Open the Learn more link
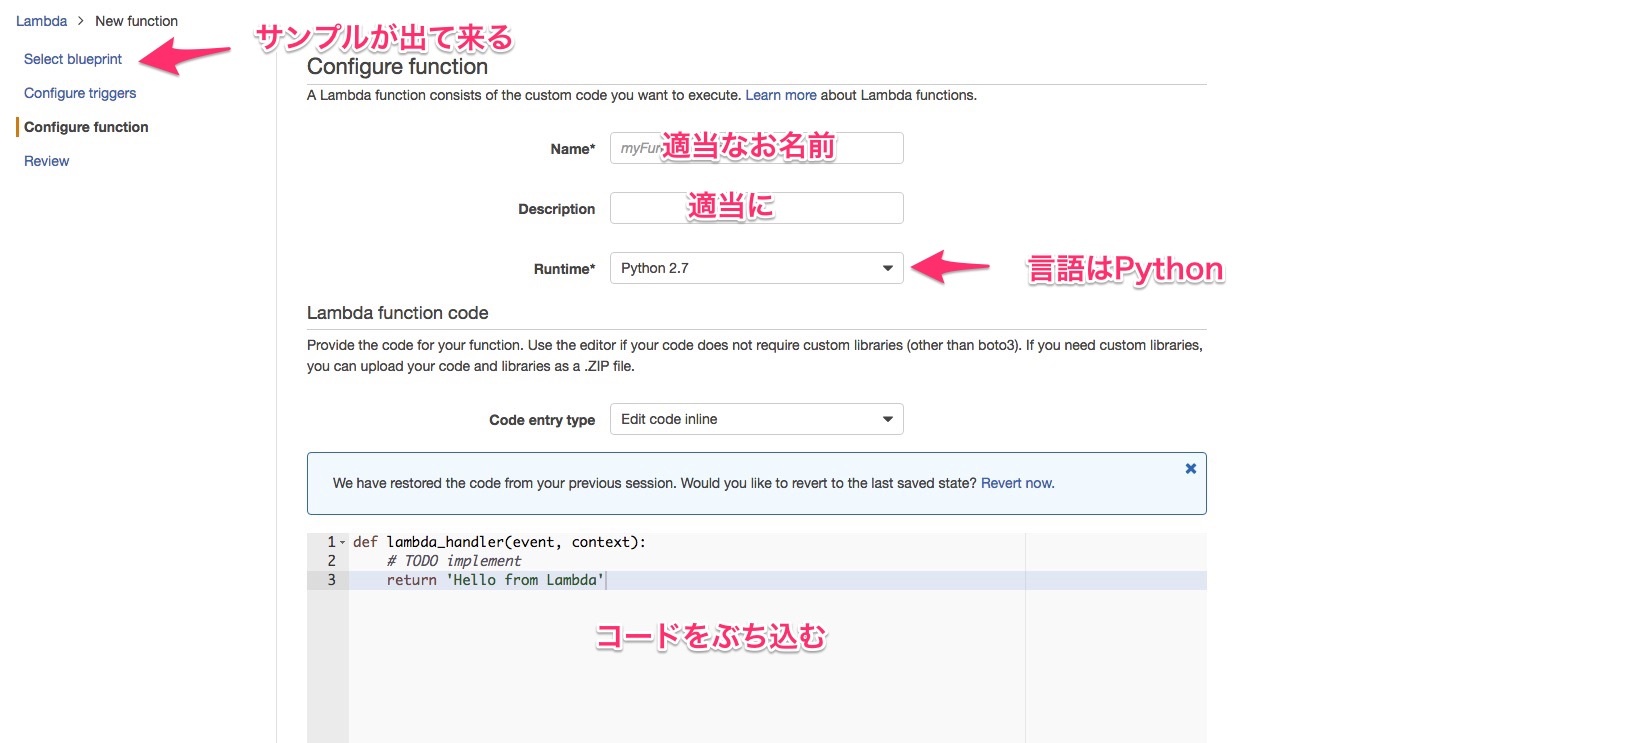Screen dimensions: 1632x743 tap(780, 95)
